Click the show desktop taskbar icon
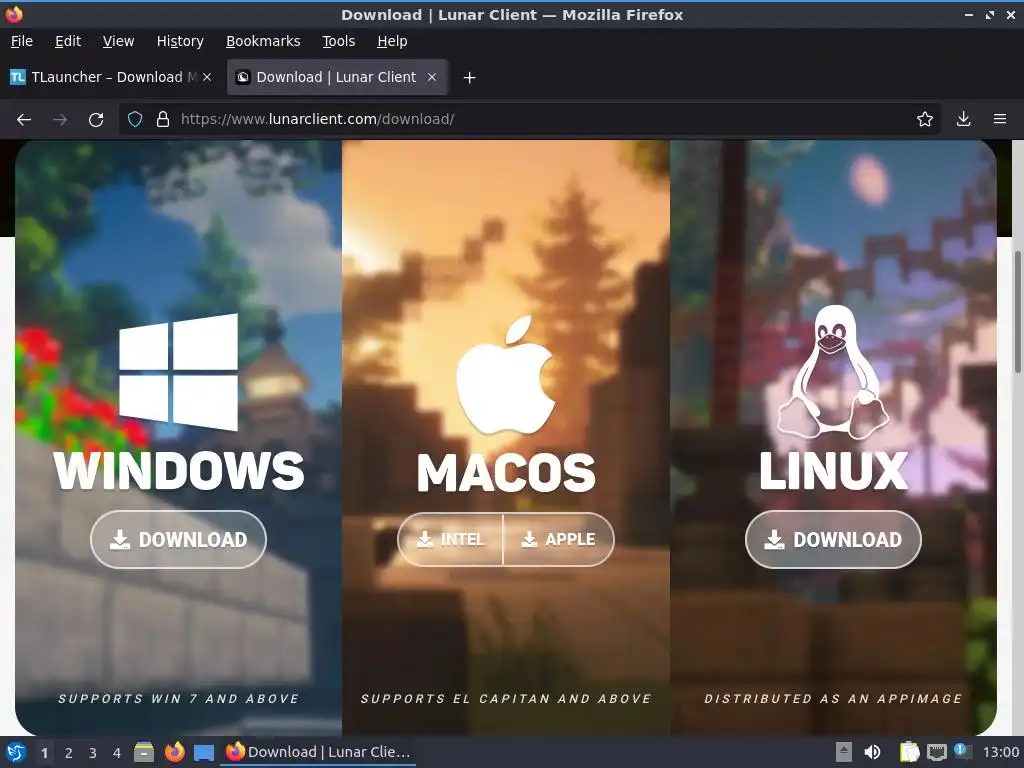The height and width of the screenshot is (768, 1024). [204, 753]
